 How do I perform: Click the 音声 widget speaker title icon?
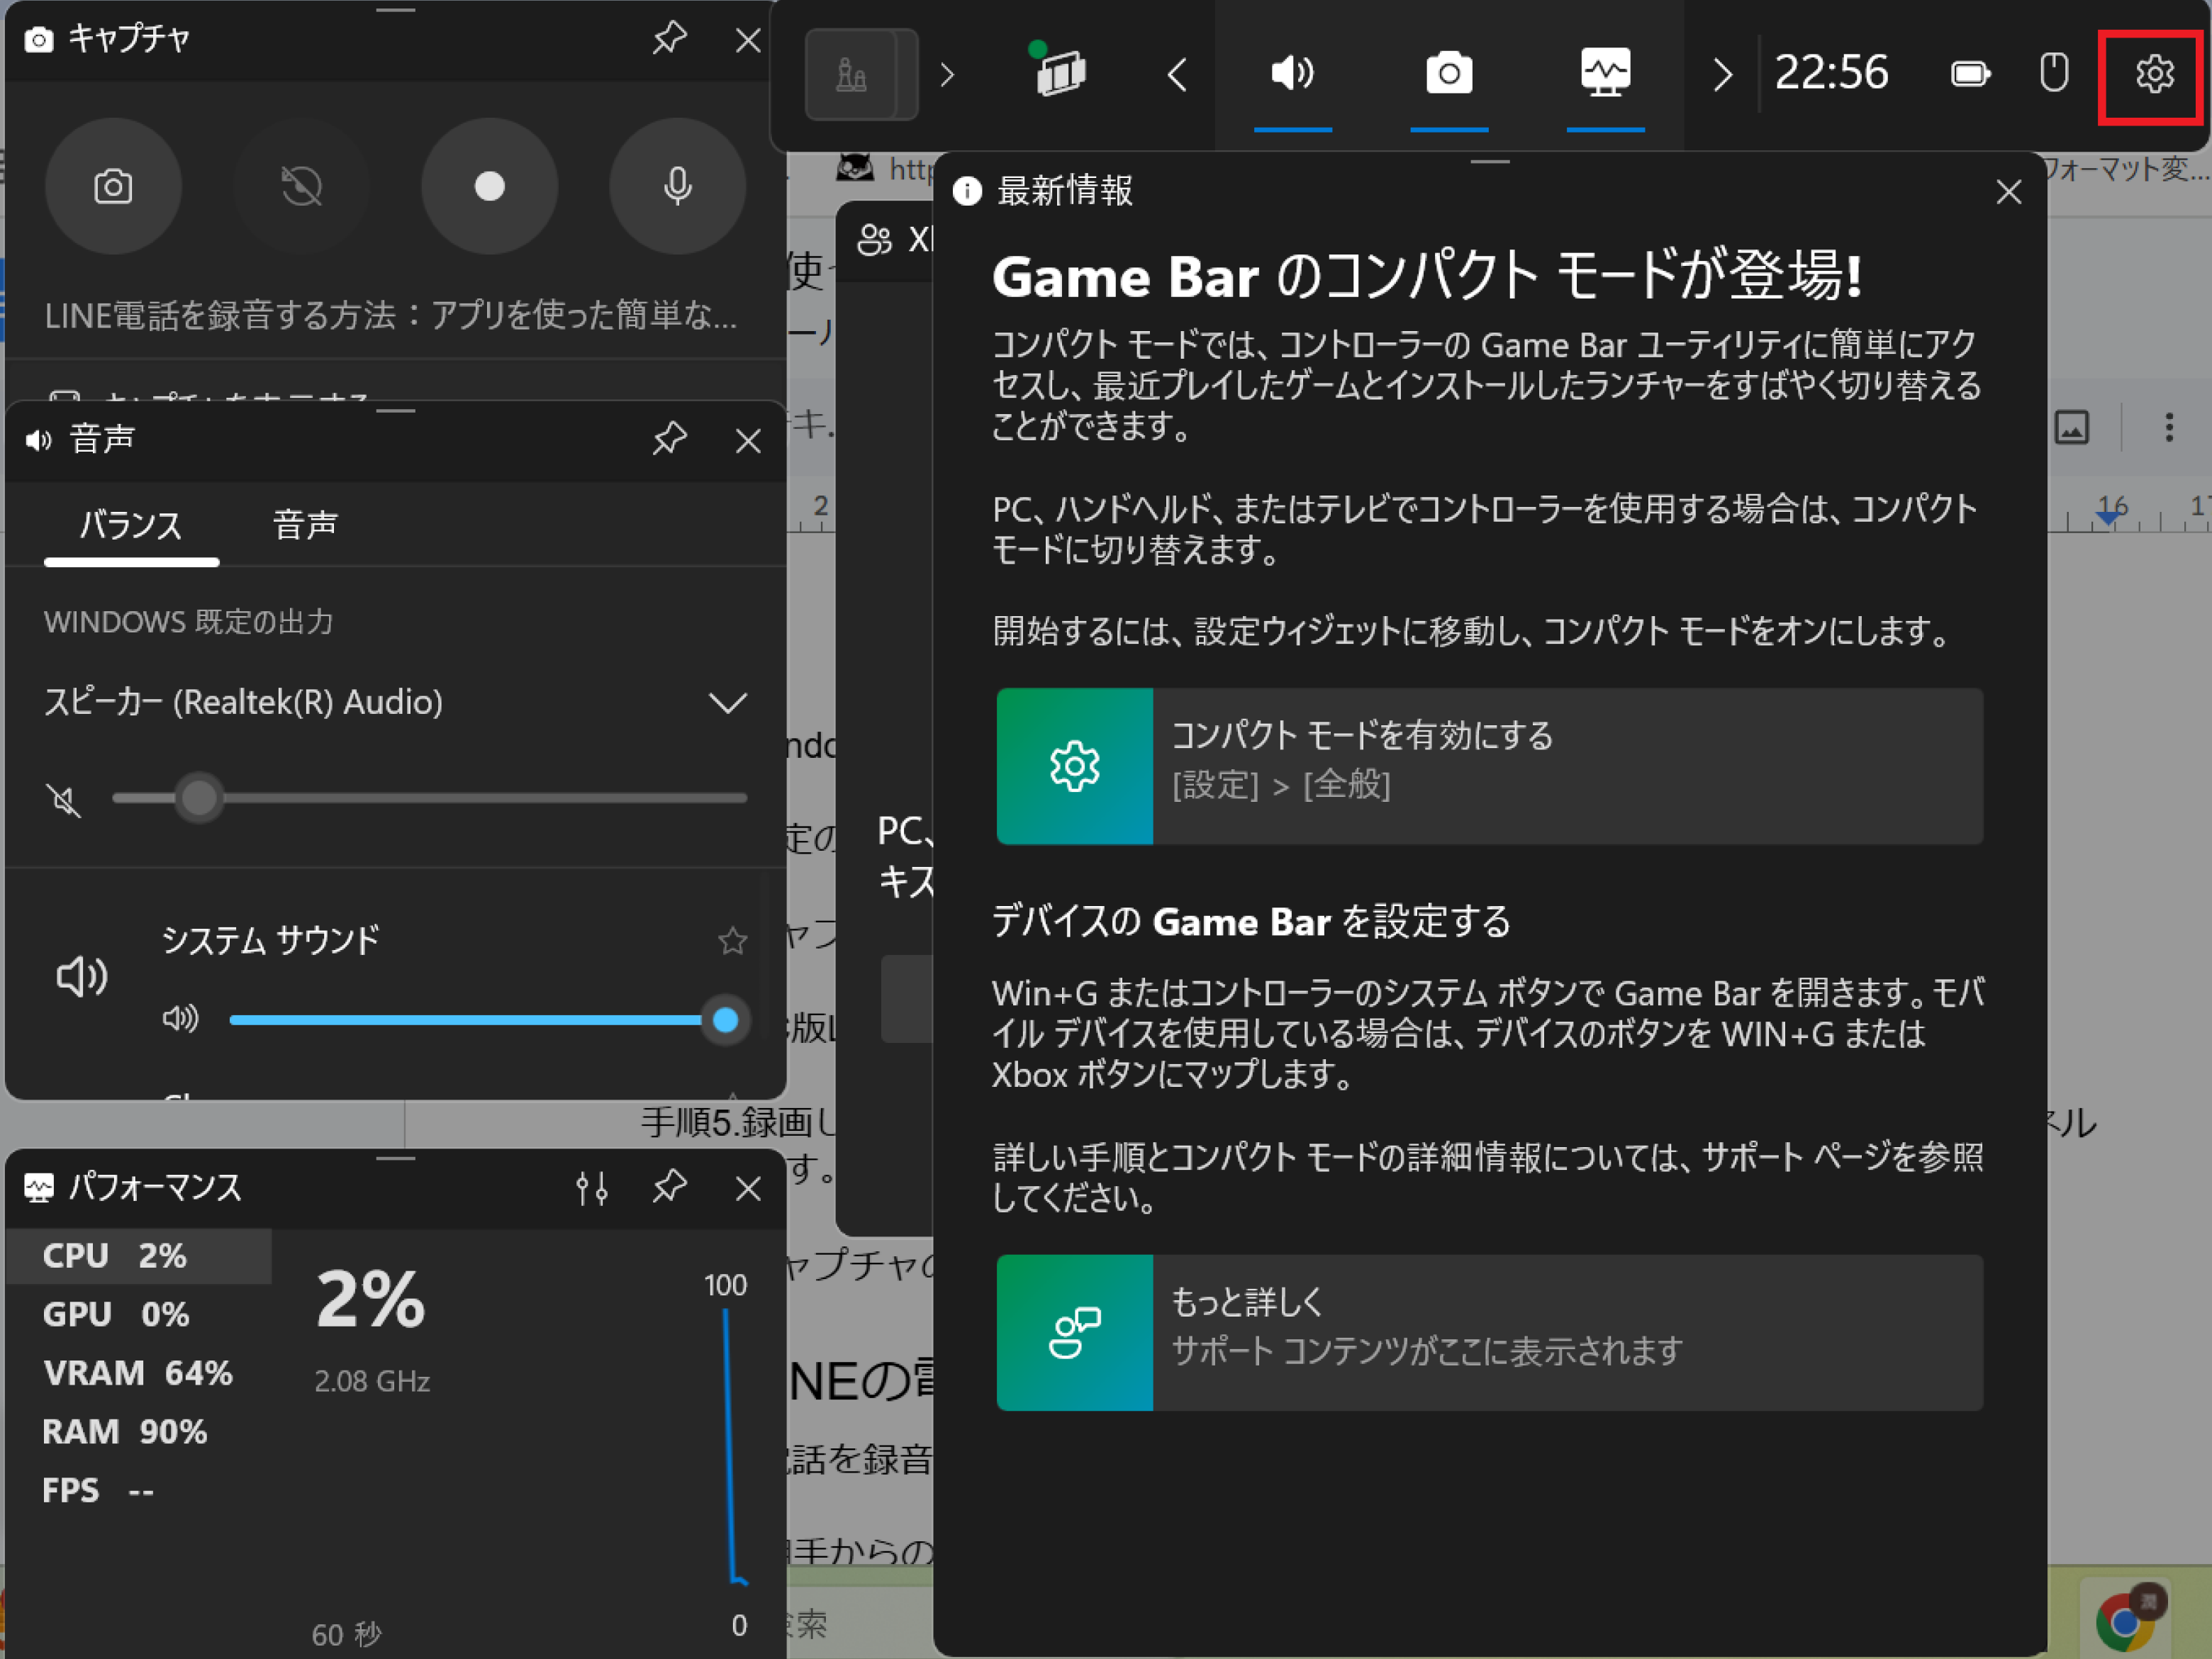coord(38,440)
